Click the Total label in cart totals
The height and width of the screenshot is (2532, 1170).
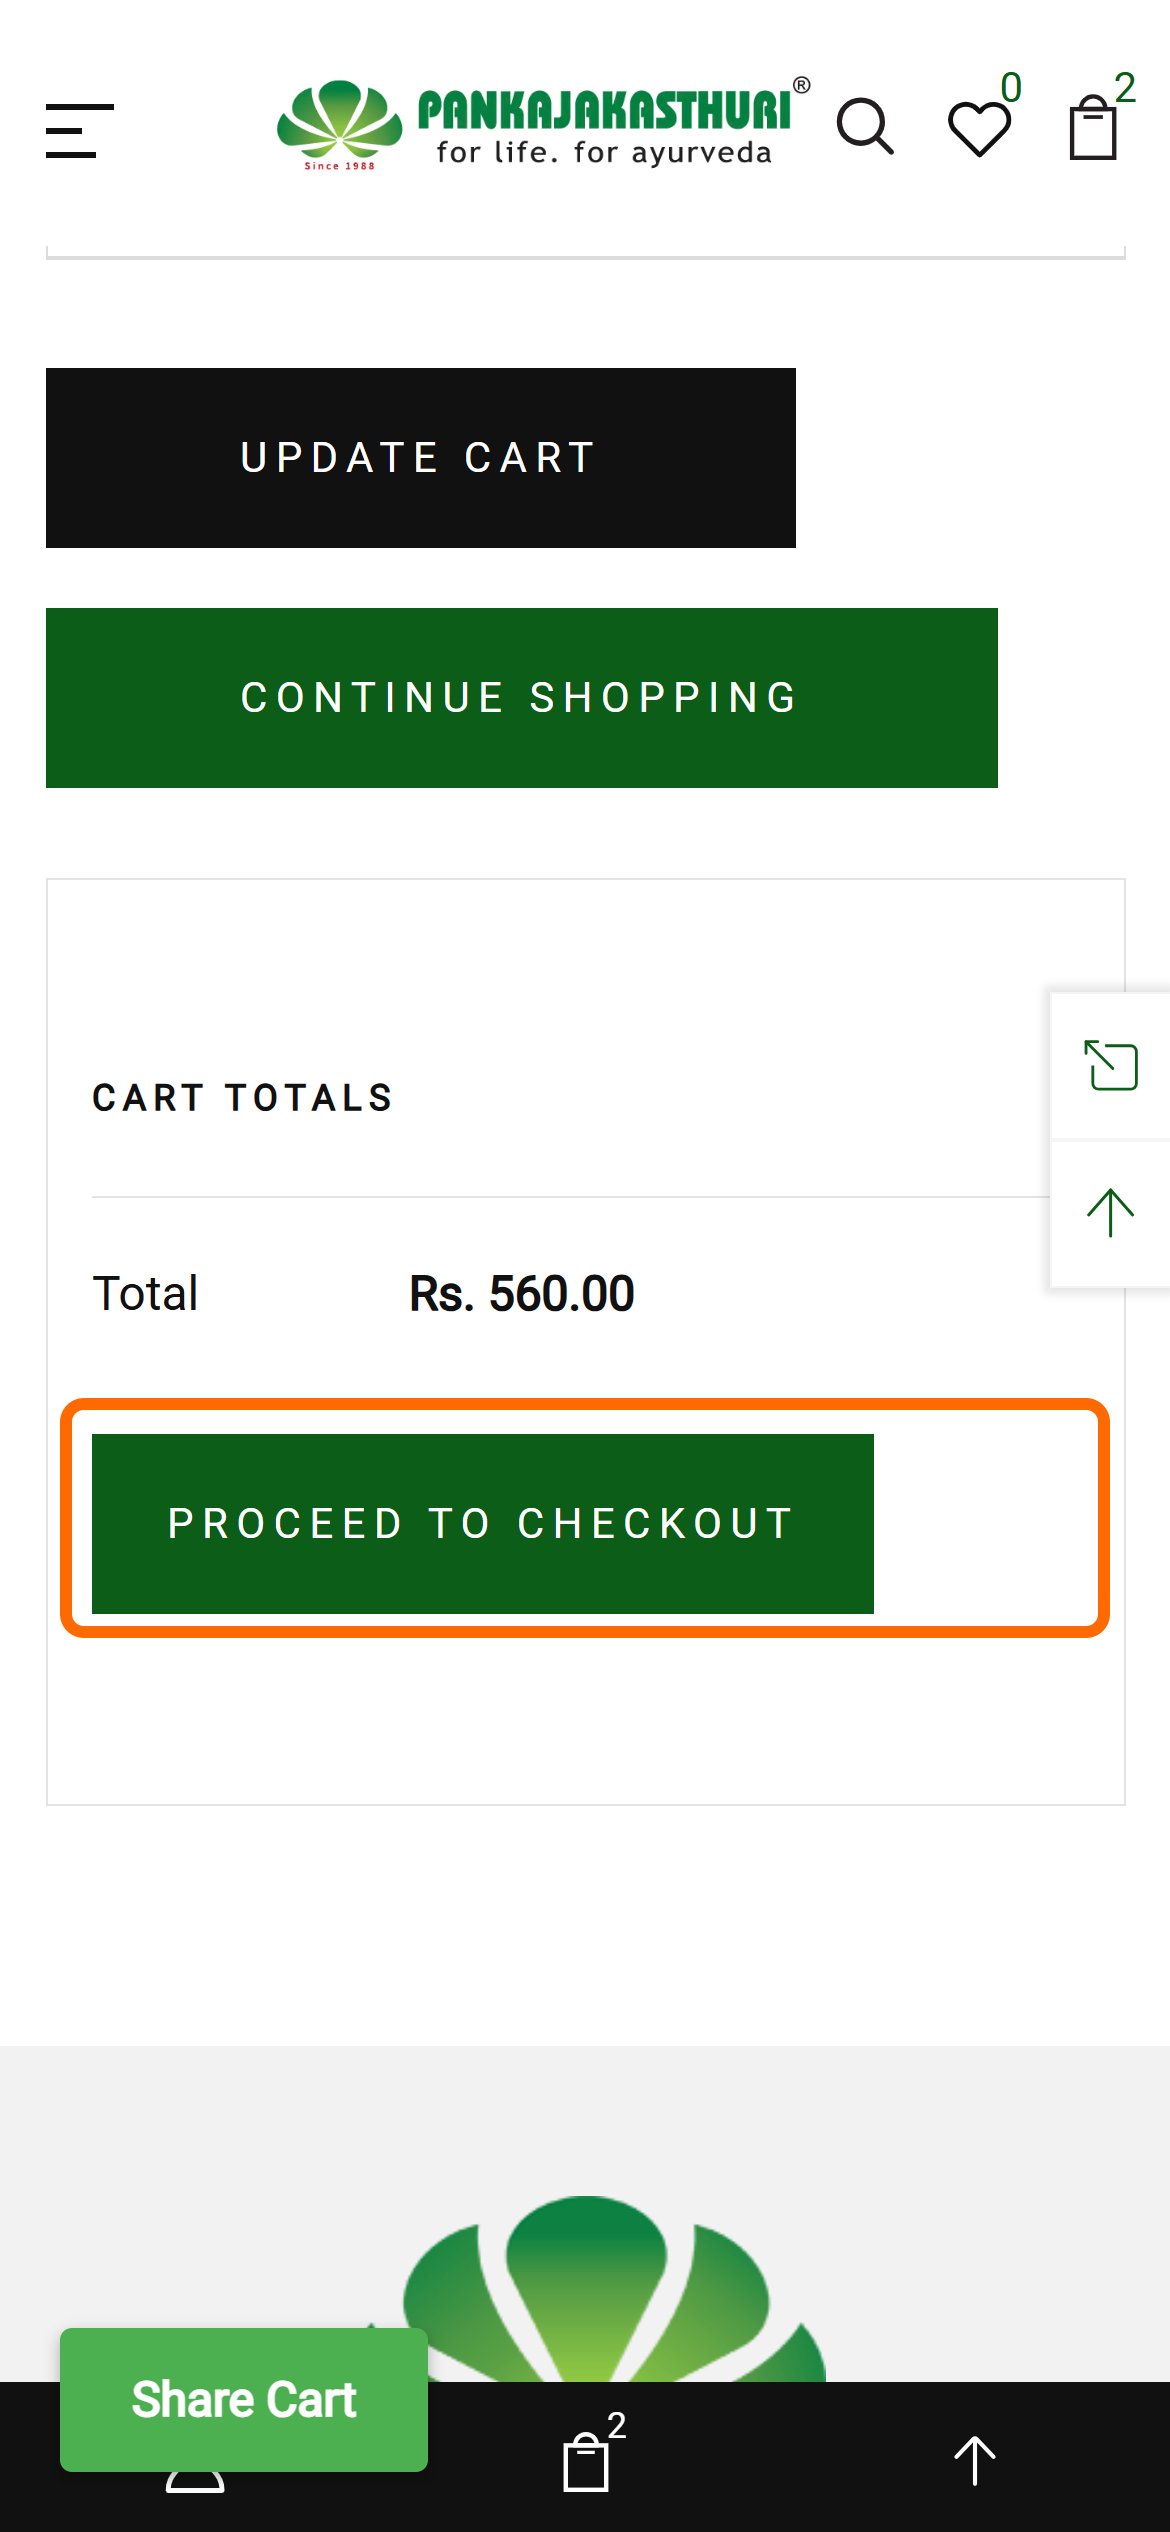[145, 1293]
